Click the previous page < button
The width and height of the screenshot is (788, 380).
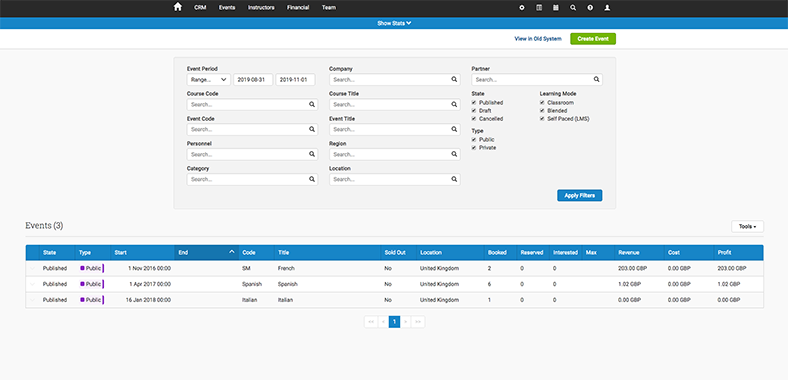(383, 322)
